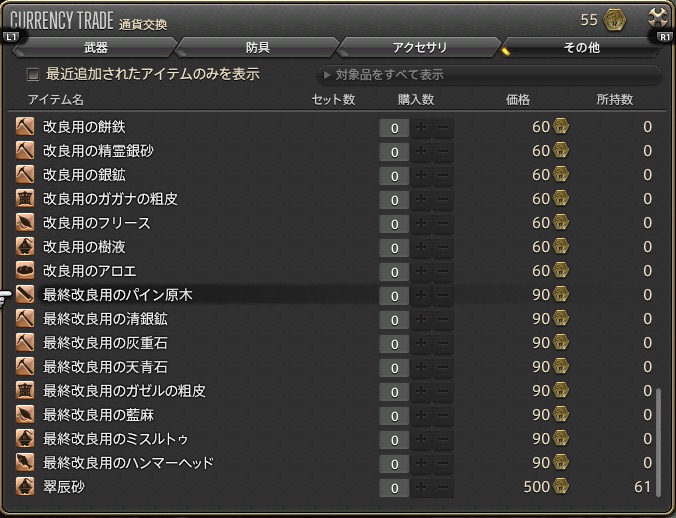The height and width of the screenshot is (518, 676).
Task: Select the 改良用のフリース item icon
Action: pos(26,223)
